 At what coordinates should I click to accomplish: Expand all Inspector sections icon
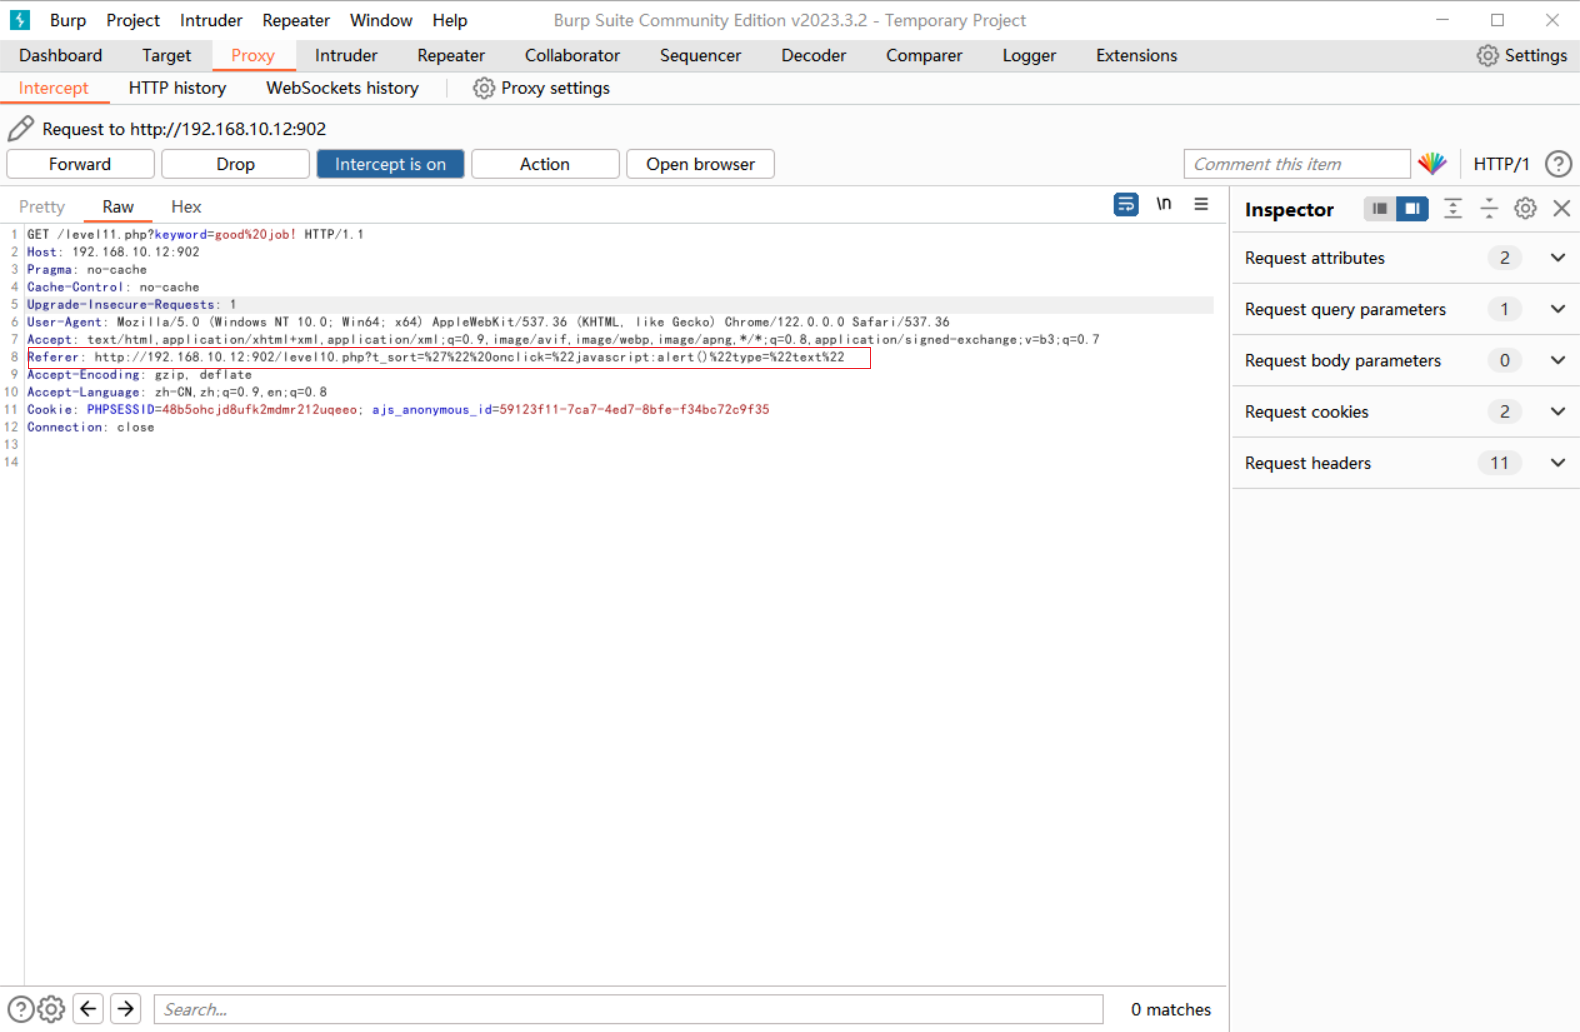pyautogui.click(x=1453, y=209)
